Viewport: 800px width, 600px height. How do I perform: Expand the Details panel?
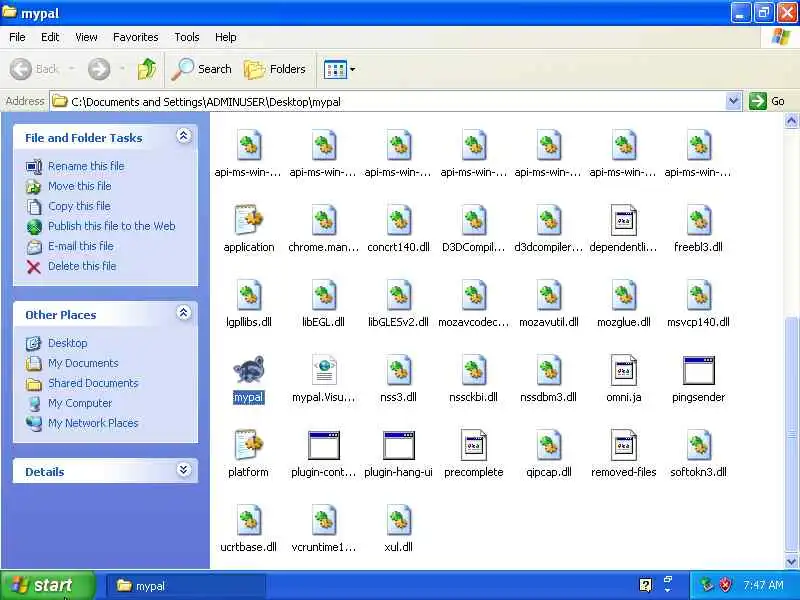(184, 470)
